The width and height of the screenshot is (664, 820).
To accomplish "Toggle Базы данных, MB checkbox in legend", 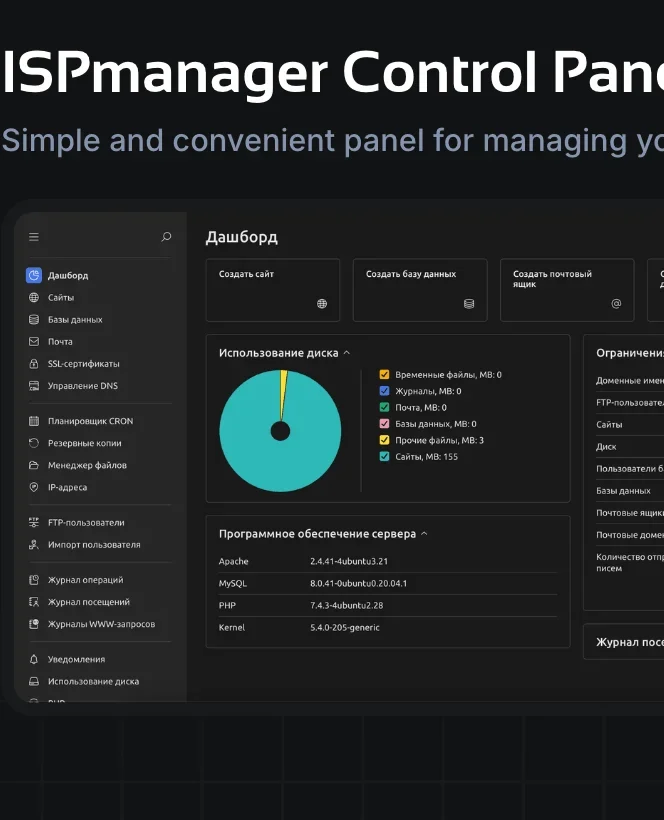I will click(384, 424).
